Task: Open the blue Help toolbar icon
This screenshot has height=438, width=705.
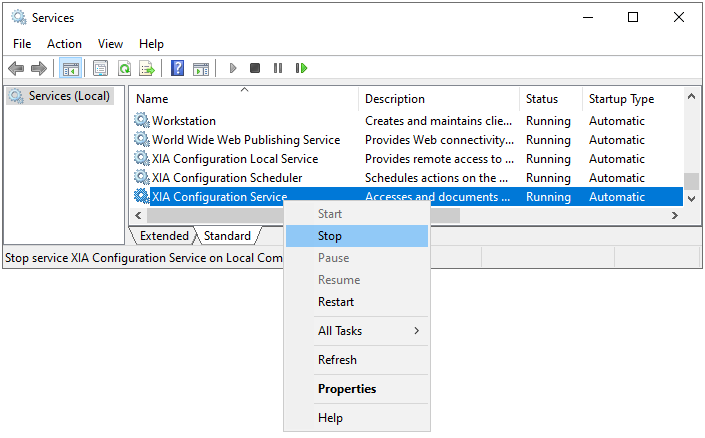Action: coord(177,68)
